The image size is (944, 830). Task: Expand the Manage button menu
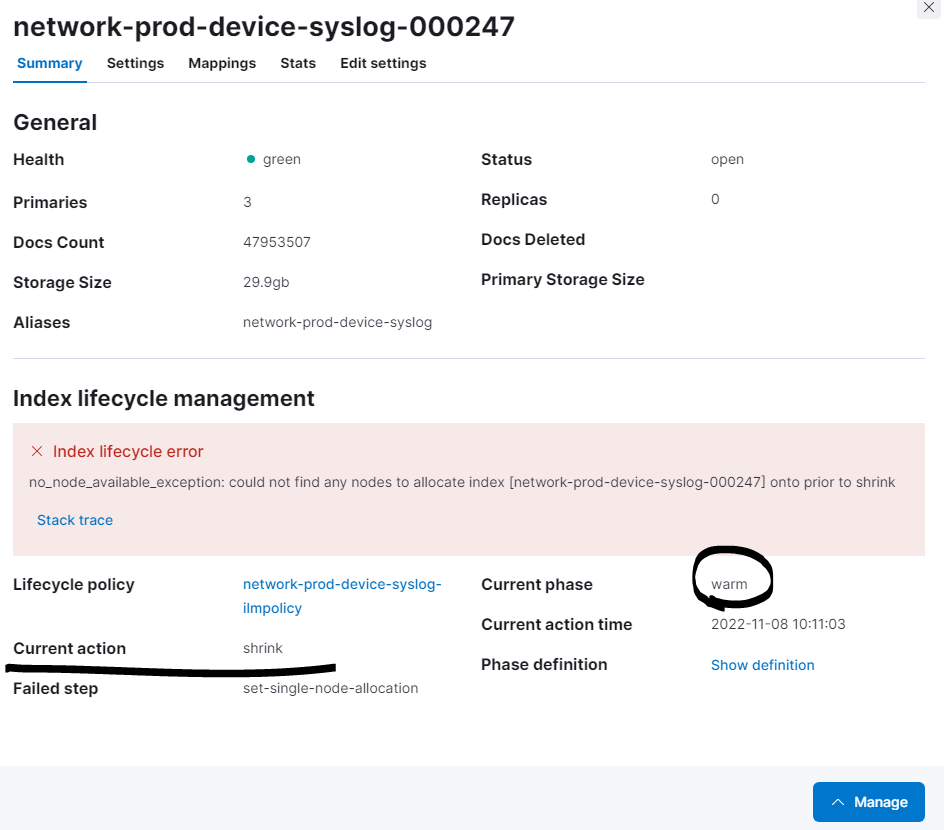coord(868,802)
